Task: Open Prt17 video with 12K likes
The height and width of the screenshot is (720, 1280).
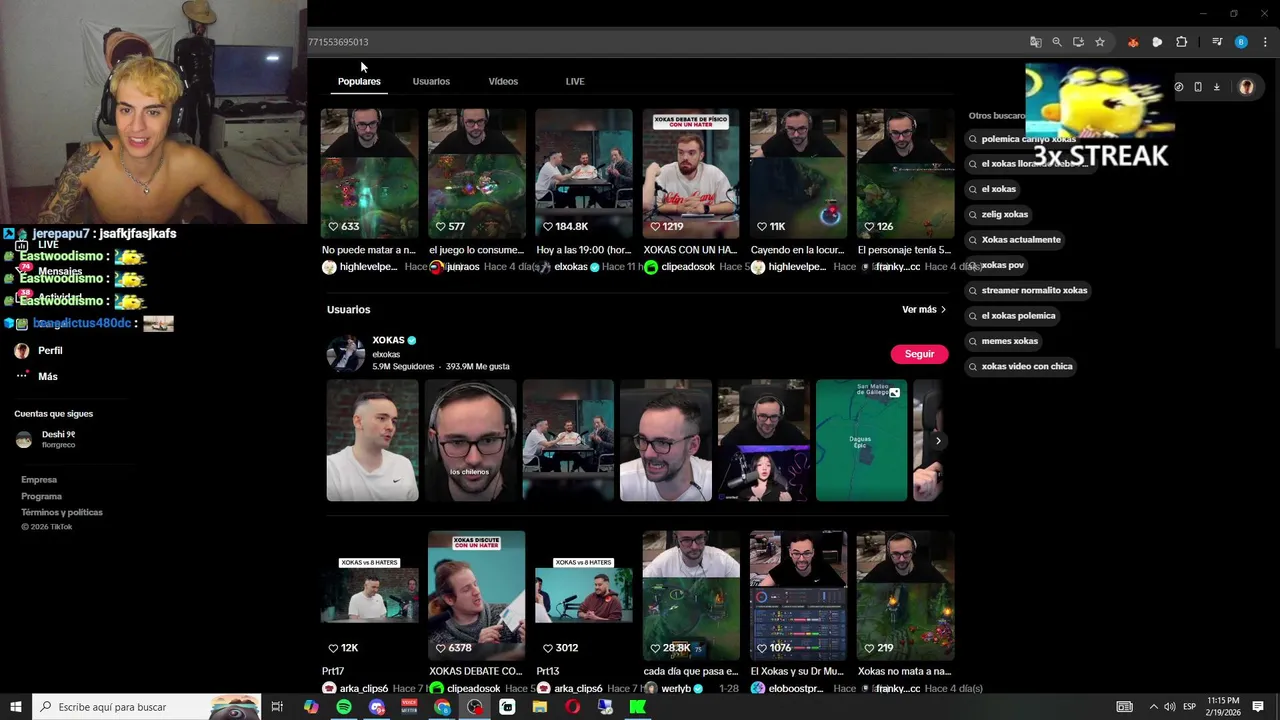Action: (369, 595)
